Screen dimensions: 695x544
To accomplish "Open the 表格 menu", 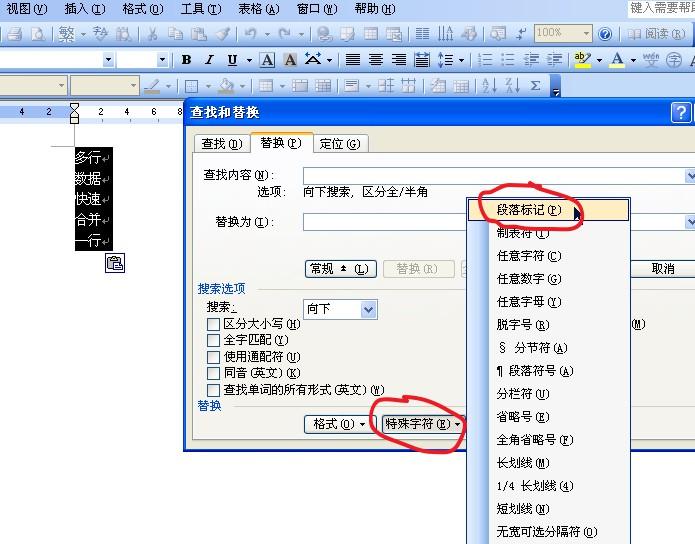I will (x=259, y=8).
